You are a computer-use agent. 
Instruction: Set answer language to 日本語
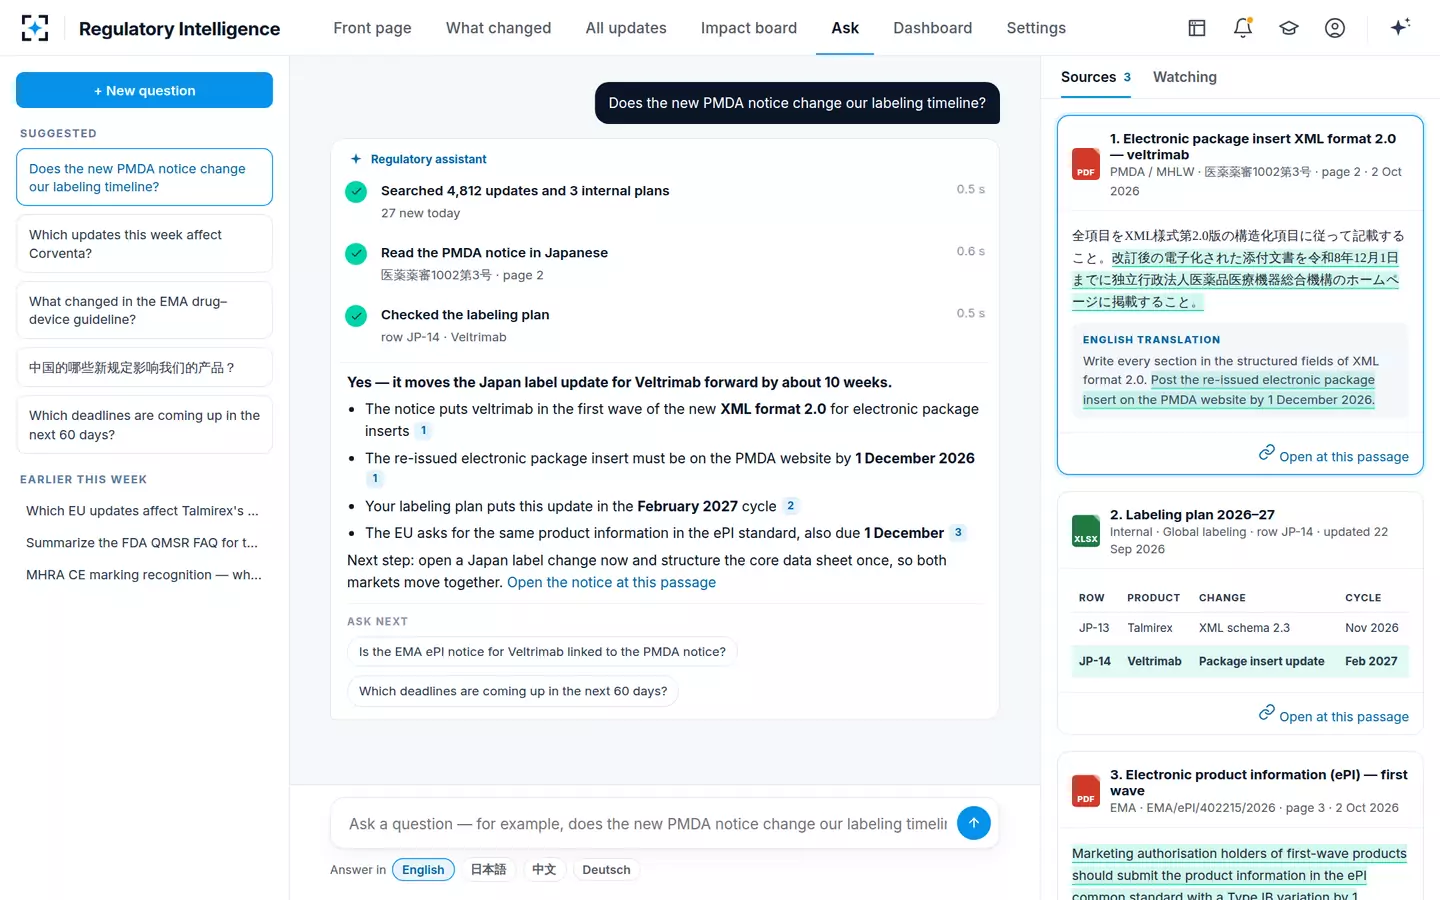[489, 870]
